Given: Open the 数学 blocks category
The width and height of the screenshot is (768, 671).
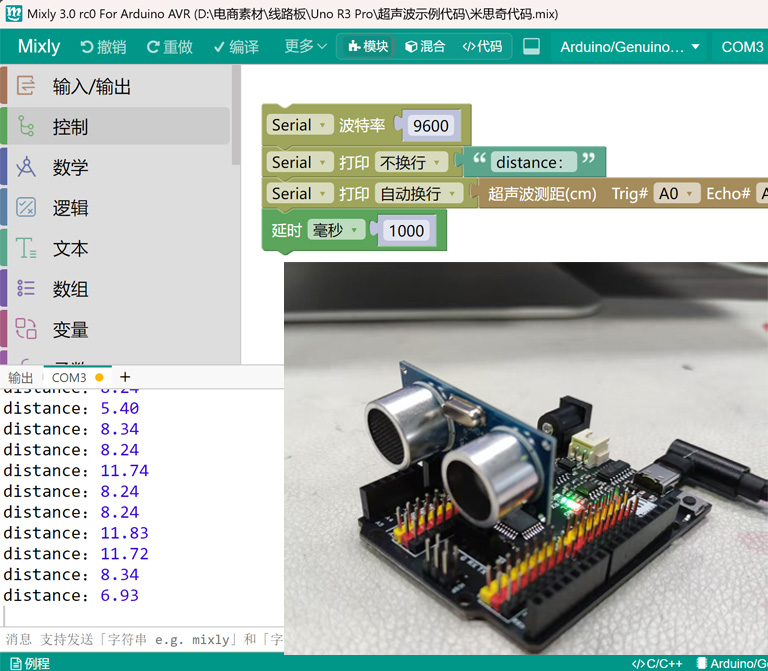Looking at the screenshot, I should [x=70, y=168].
